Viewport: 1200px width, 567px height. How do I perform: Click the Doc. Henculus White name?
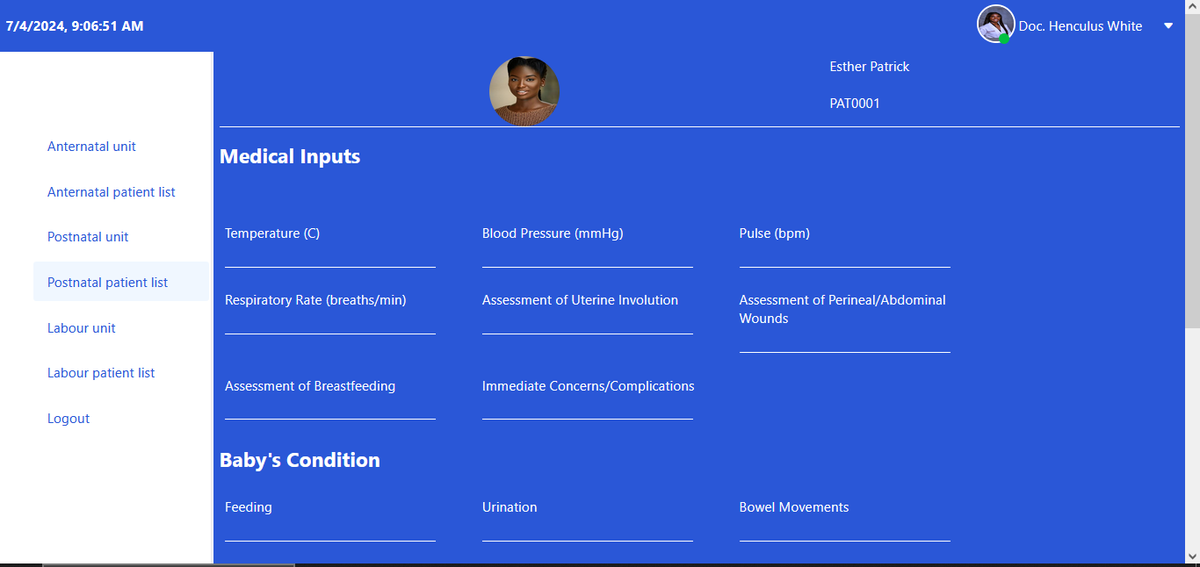click(x=1080, y=26)
